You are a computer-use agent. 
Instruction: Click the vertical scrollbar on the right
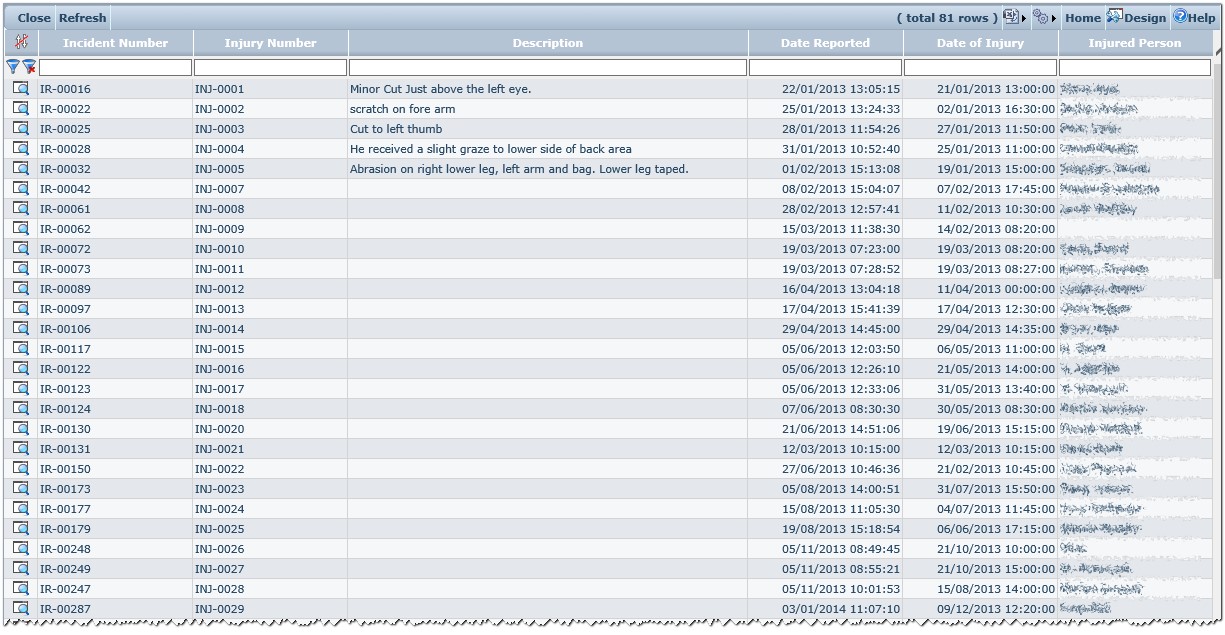[x=1216, y=300]
